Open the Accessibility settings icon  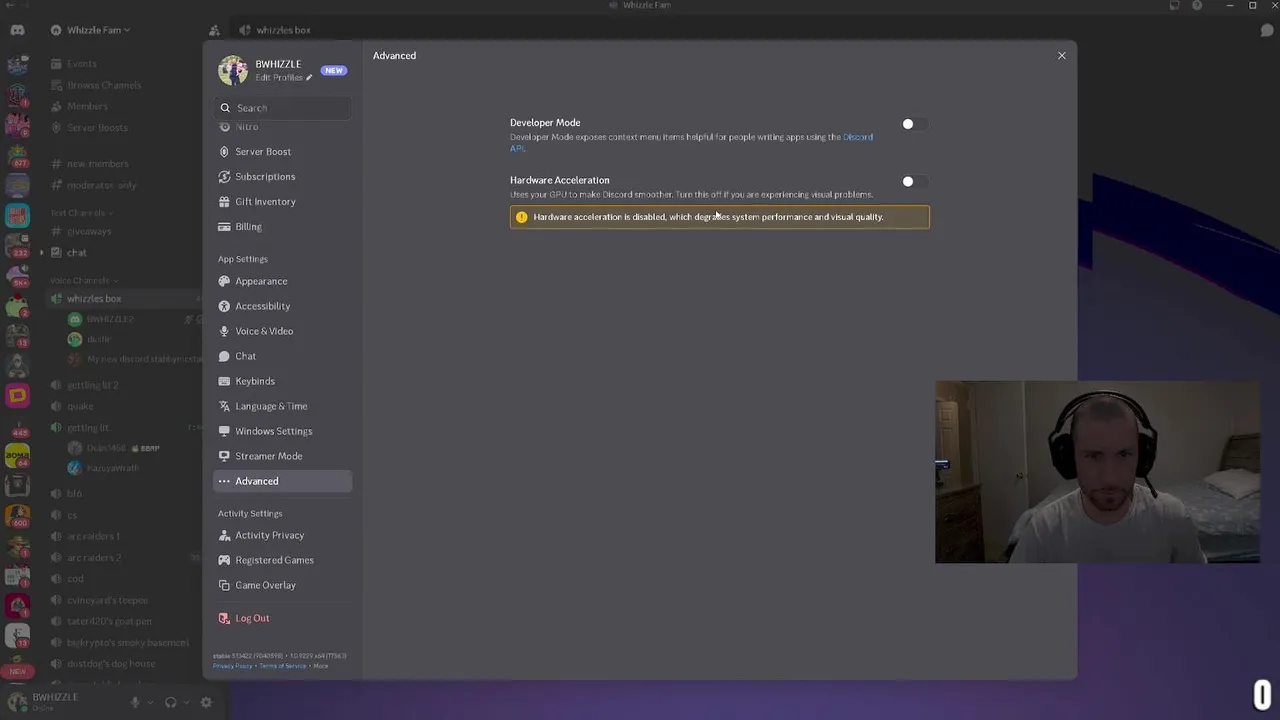coord(224,306)
